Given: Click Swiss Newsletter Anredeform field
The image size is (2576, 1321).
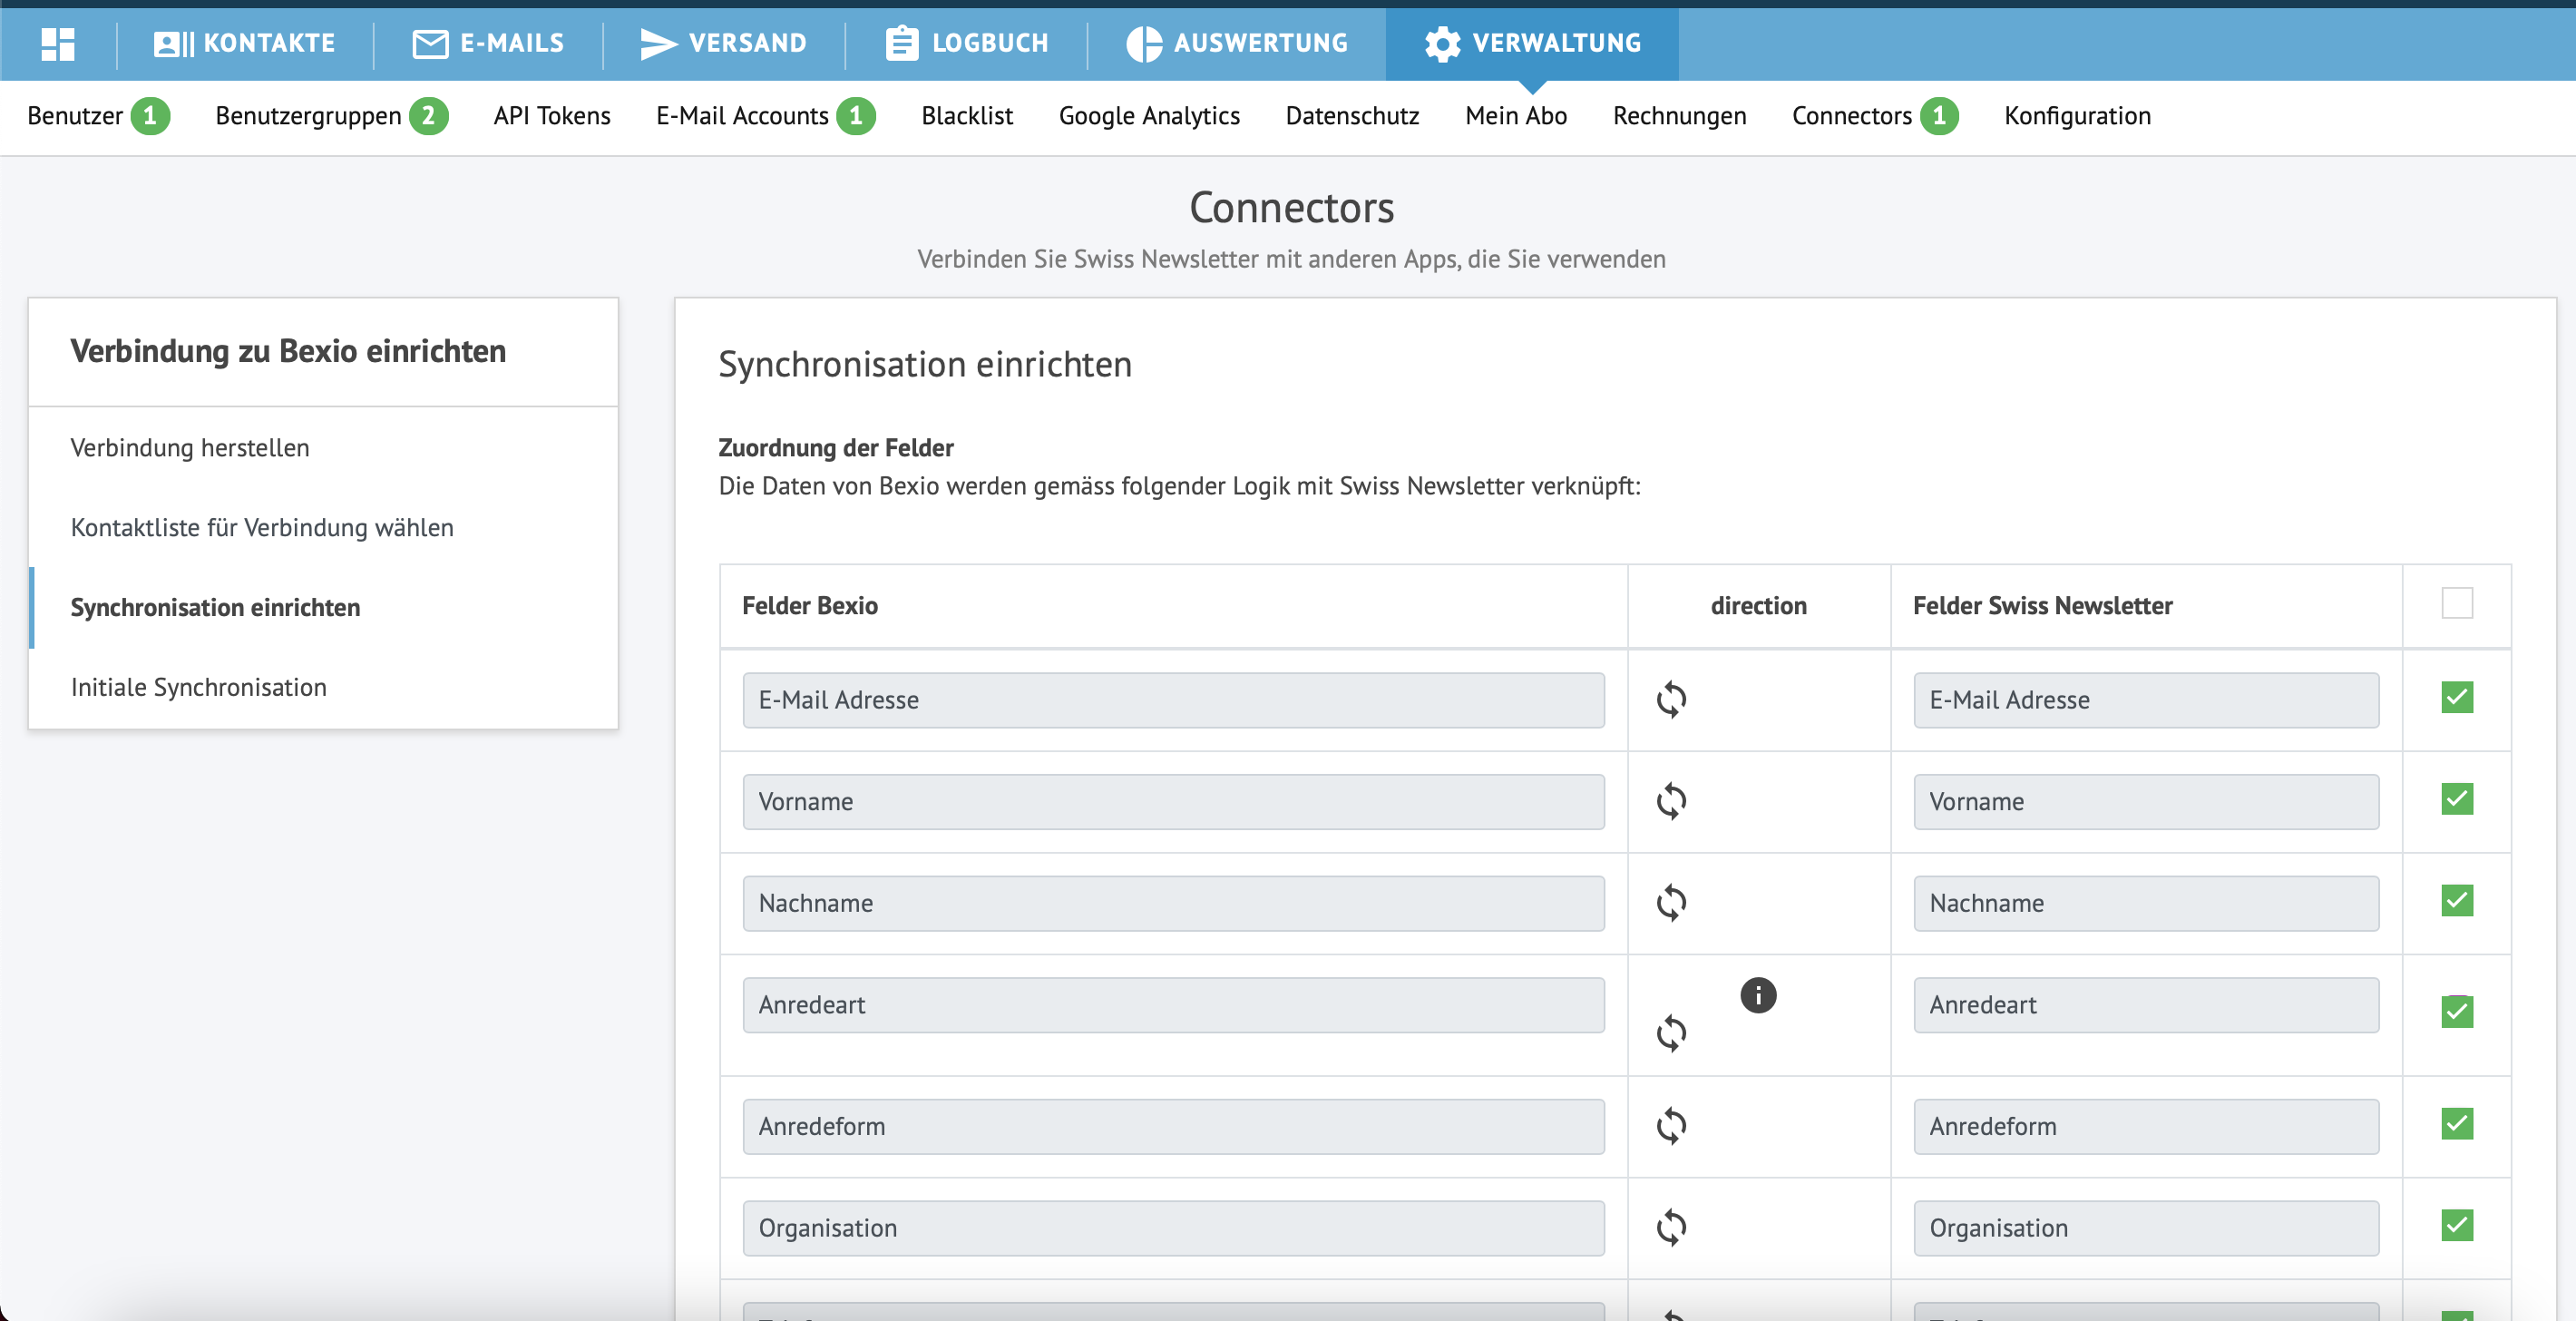Looking at the screenshot, I should [2146, 1127].
